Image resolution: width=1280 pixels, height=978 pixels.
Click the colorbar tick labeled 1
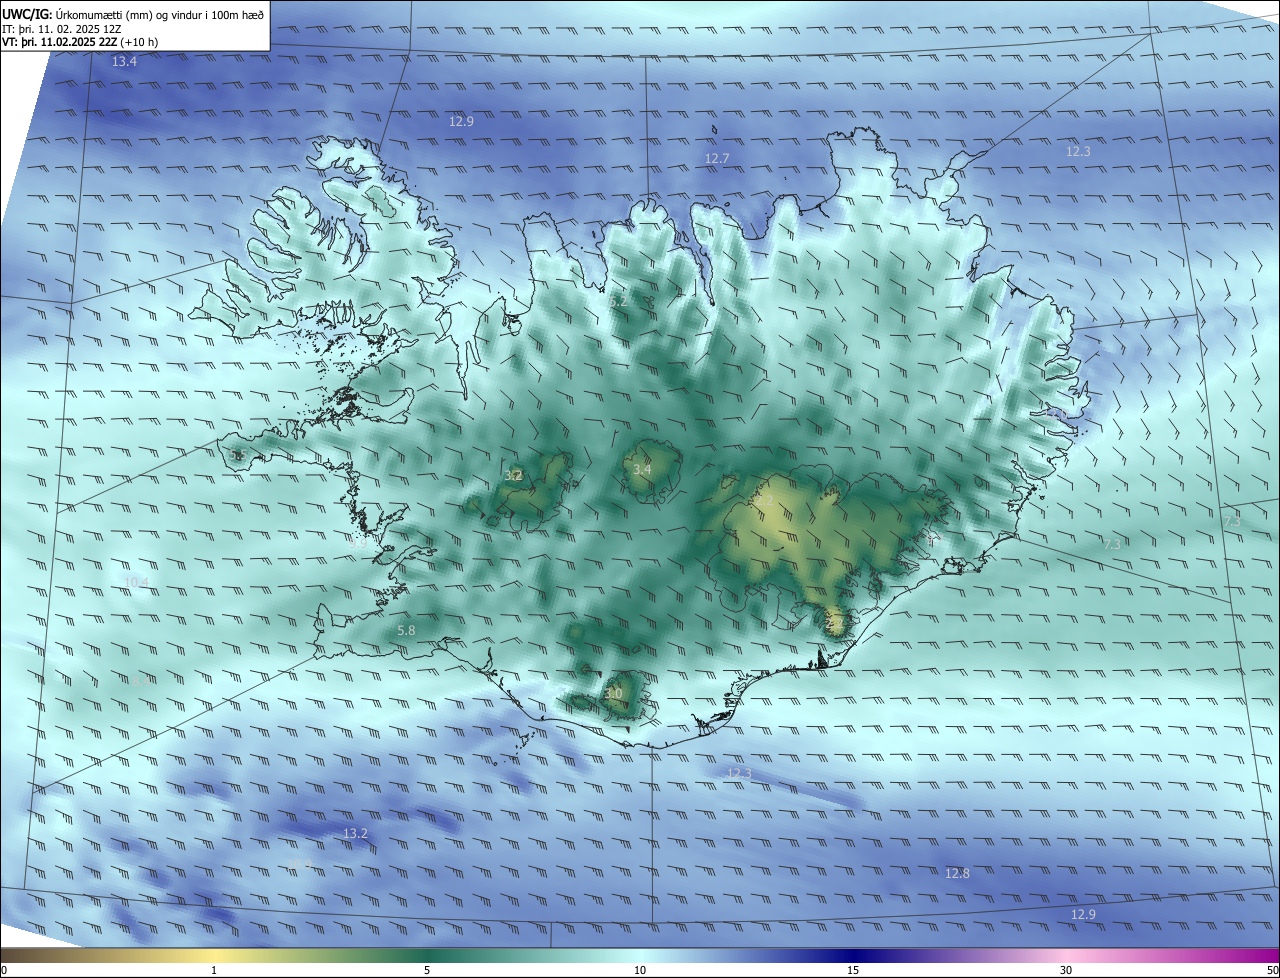pyautogui.click(x=214, y=970)
